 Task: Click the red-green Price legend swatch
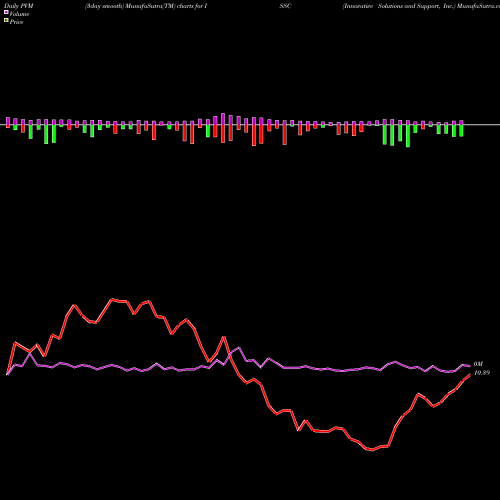(x=6, y=20)
